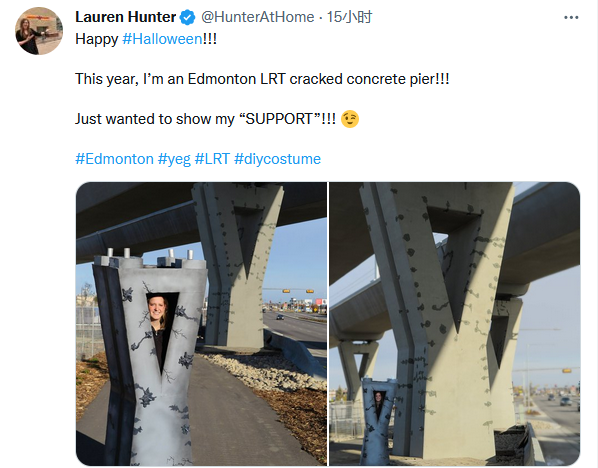This screenshot has width=598, height=468.
Task: Click the traffic lights in left photo
Action: (298, 291)
